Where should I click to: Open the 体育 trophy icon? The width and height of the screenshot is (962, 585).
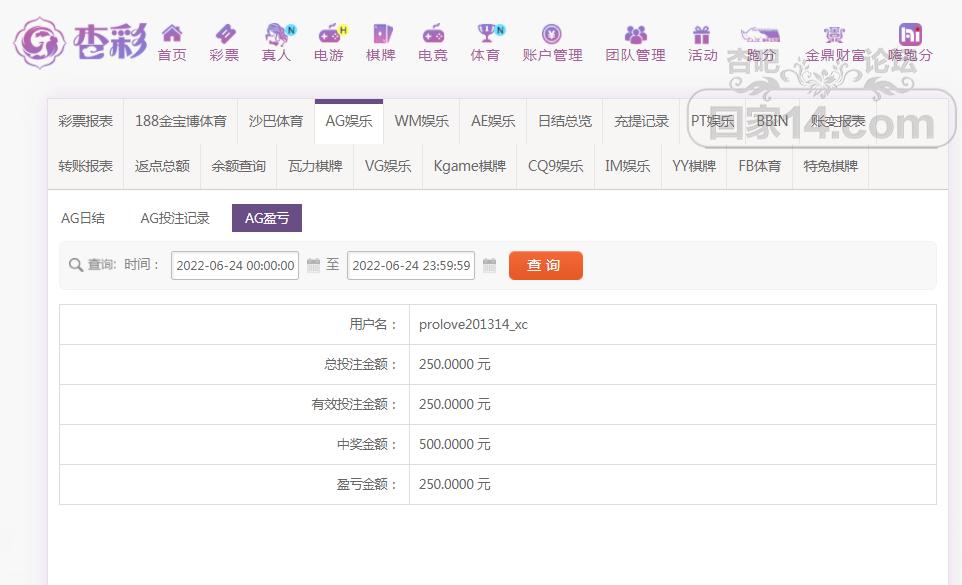click(486, 35)
